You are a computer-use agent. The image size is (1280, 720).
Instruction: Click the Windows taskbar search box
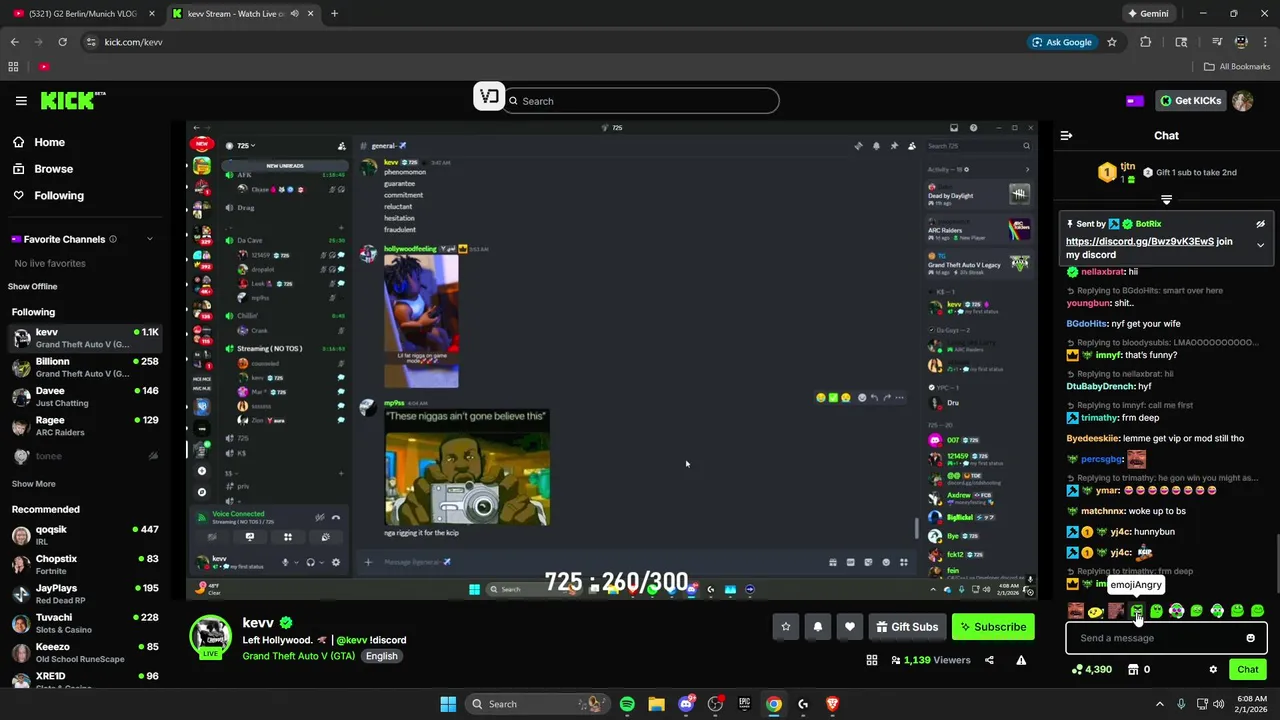click(x=539, y=704)
